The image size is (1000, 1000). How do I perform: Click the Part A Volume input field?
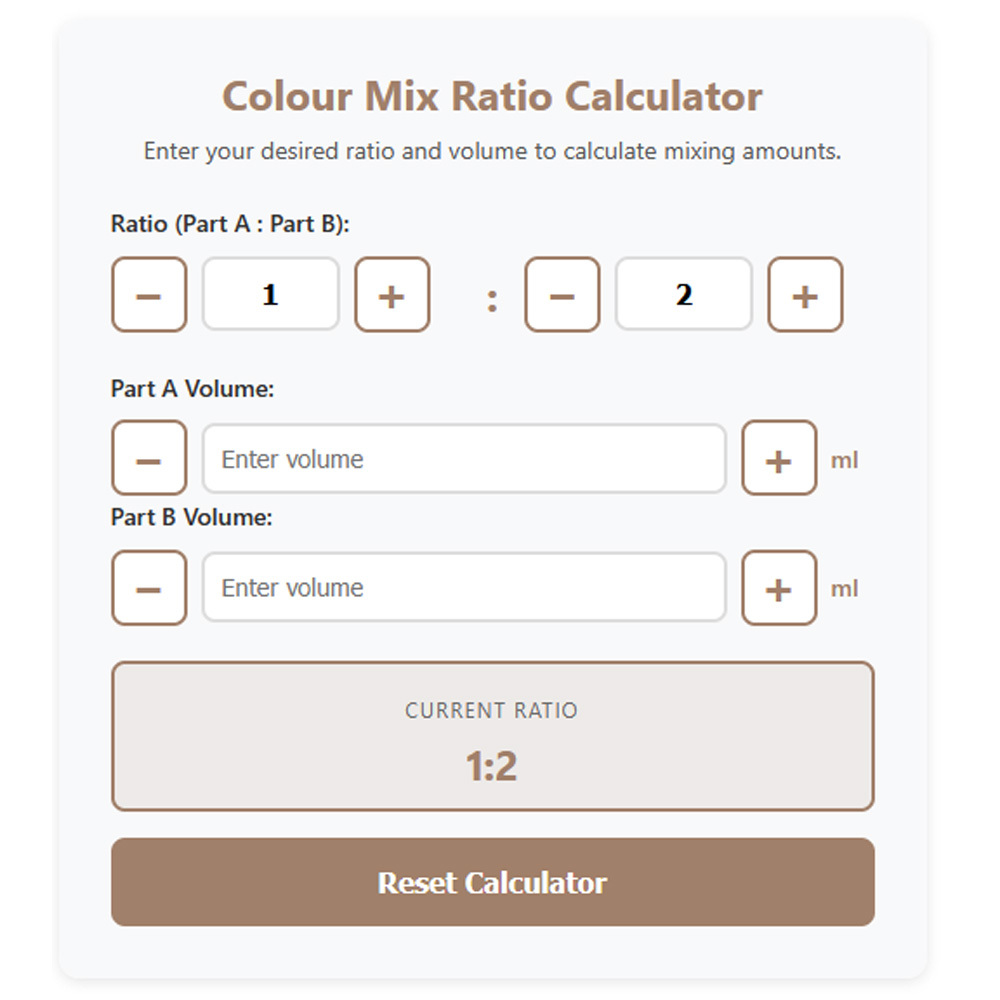tap(463, 459)
